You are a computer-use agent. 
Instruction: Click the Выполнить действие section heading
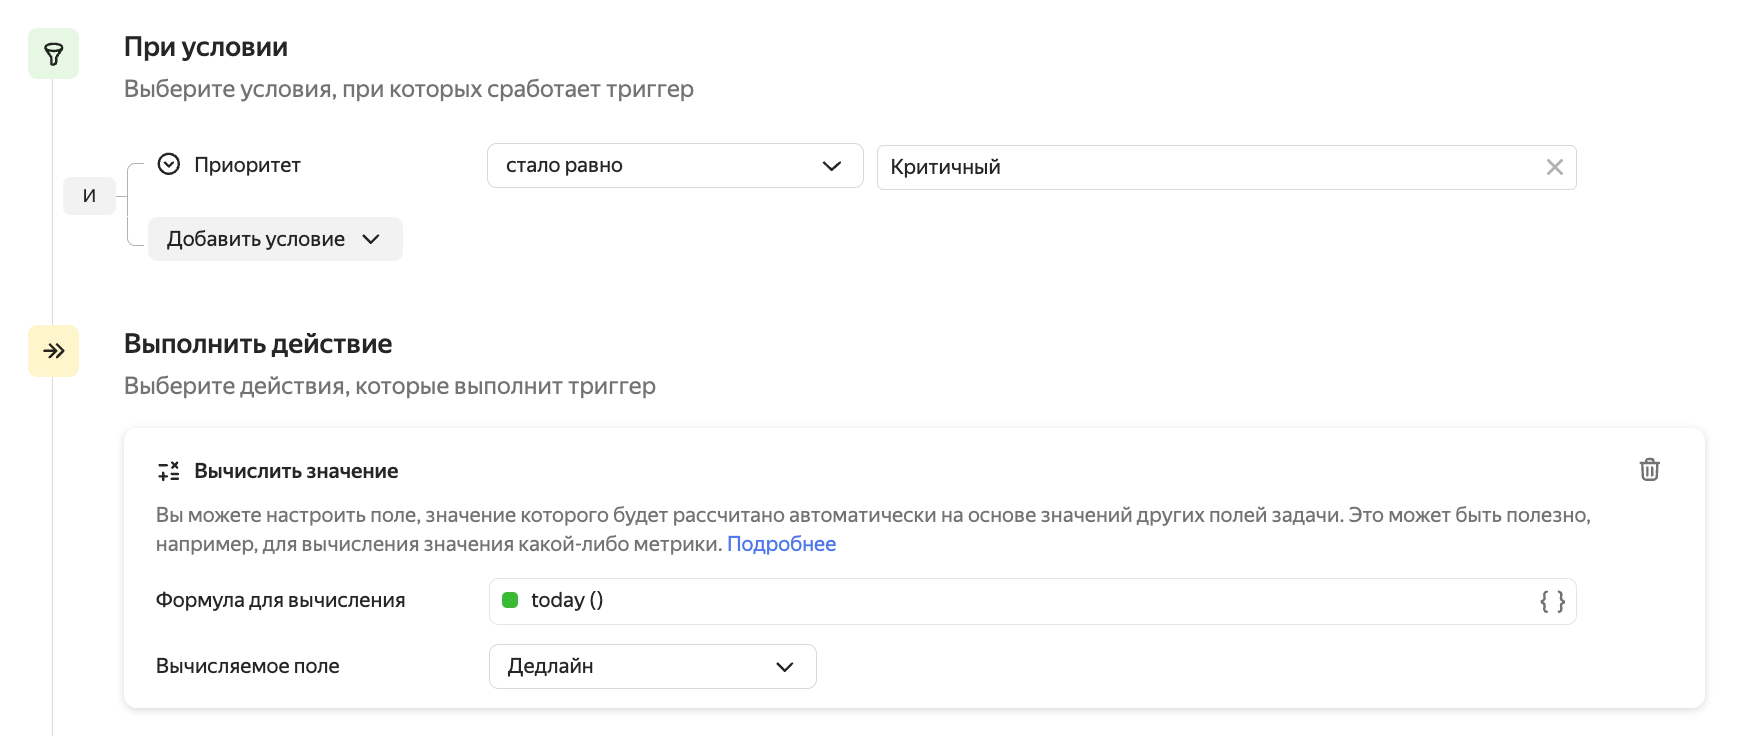pyautogui.click(x=258, y=344)
